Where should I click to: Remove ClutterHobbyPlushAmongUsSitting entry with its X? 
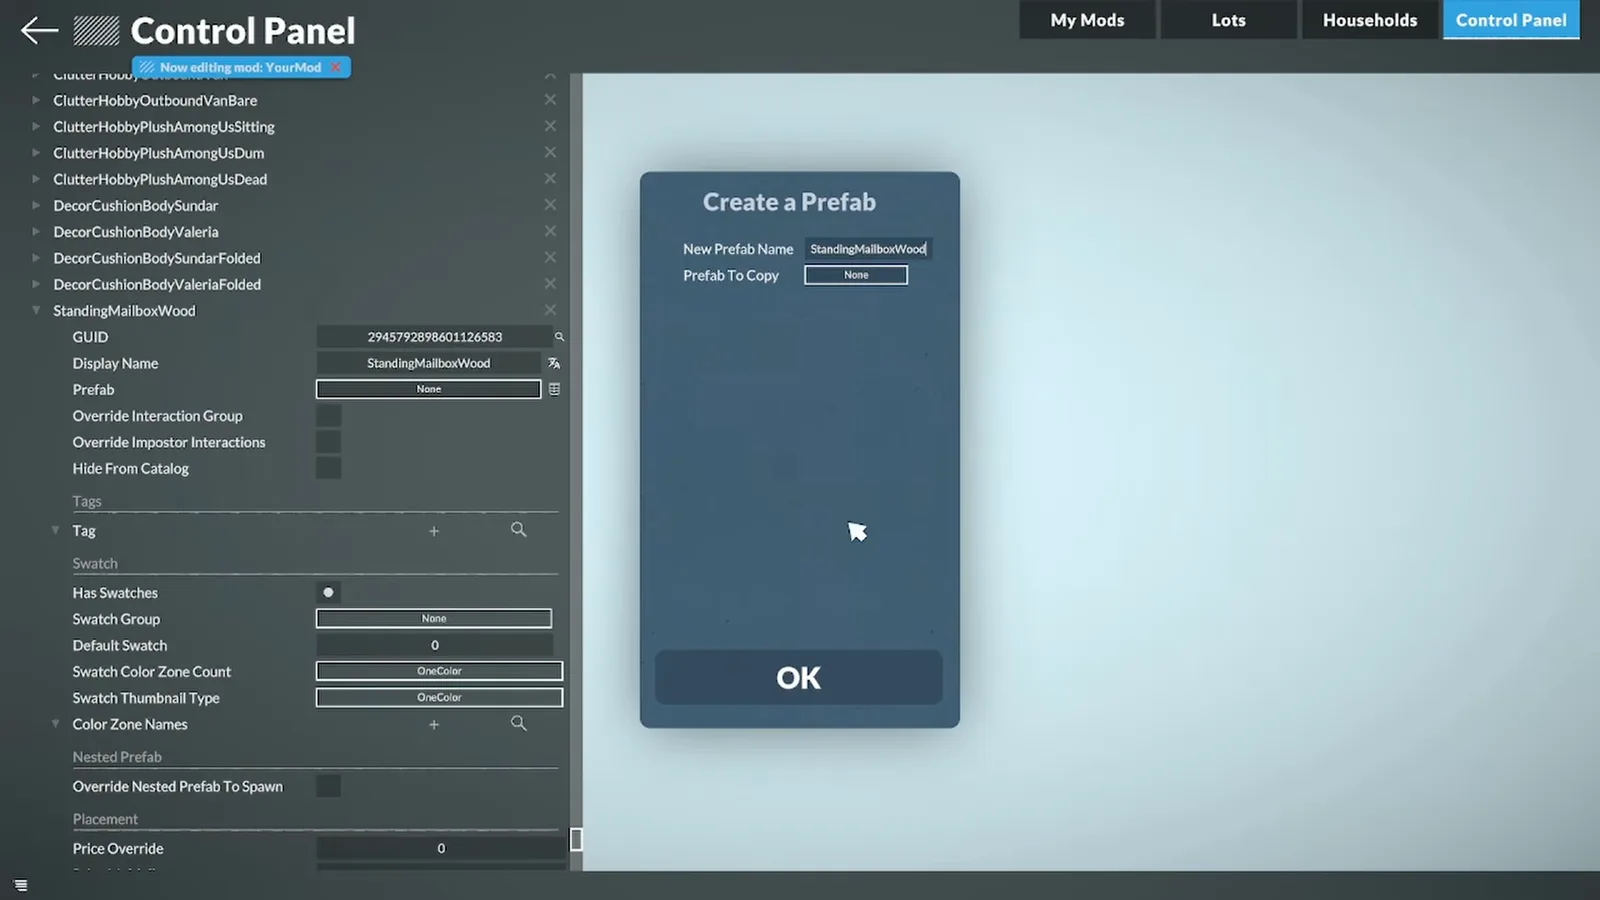pos(550,126)
